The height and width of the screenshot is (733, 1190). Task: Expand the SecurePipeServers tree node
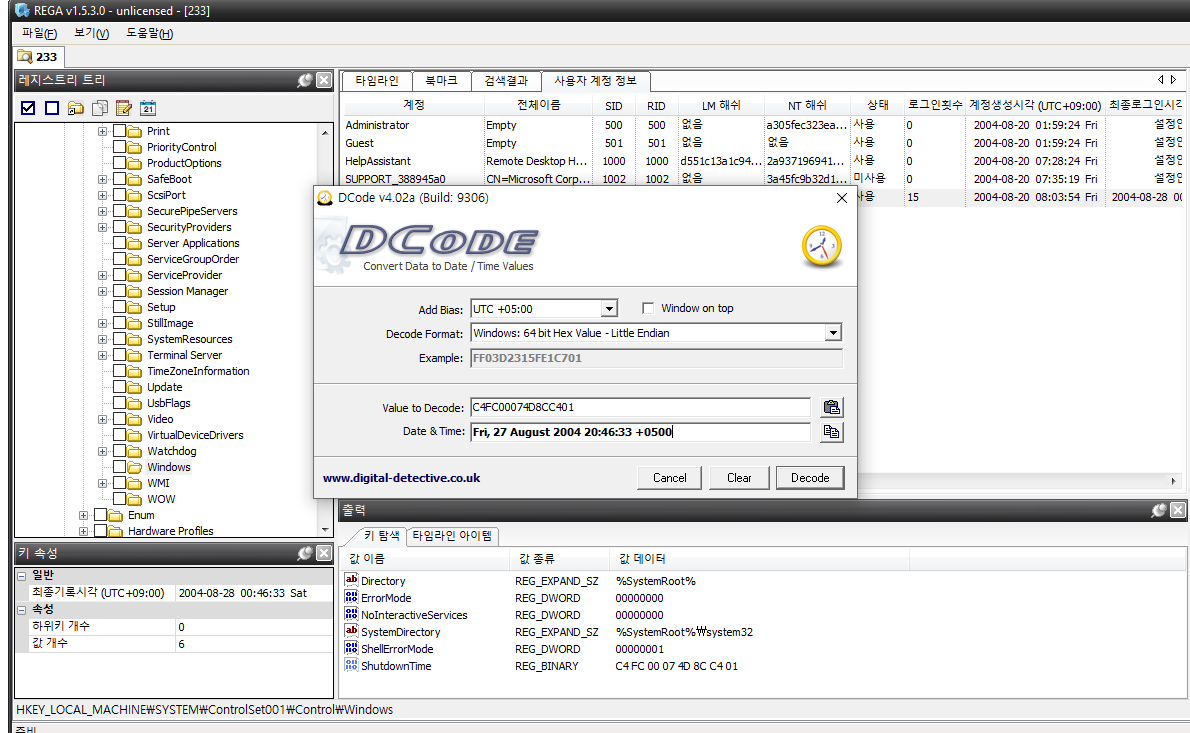tap(102, 211)
